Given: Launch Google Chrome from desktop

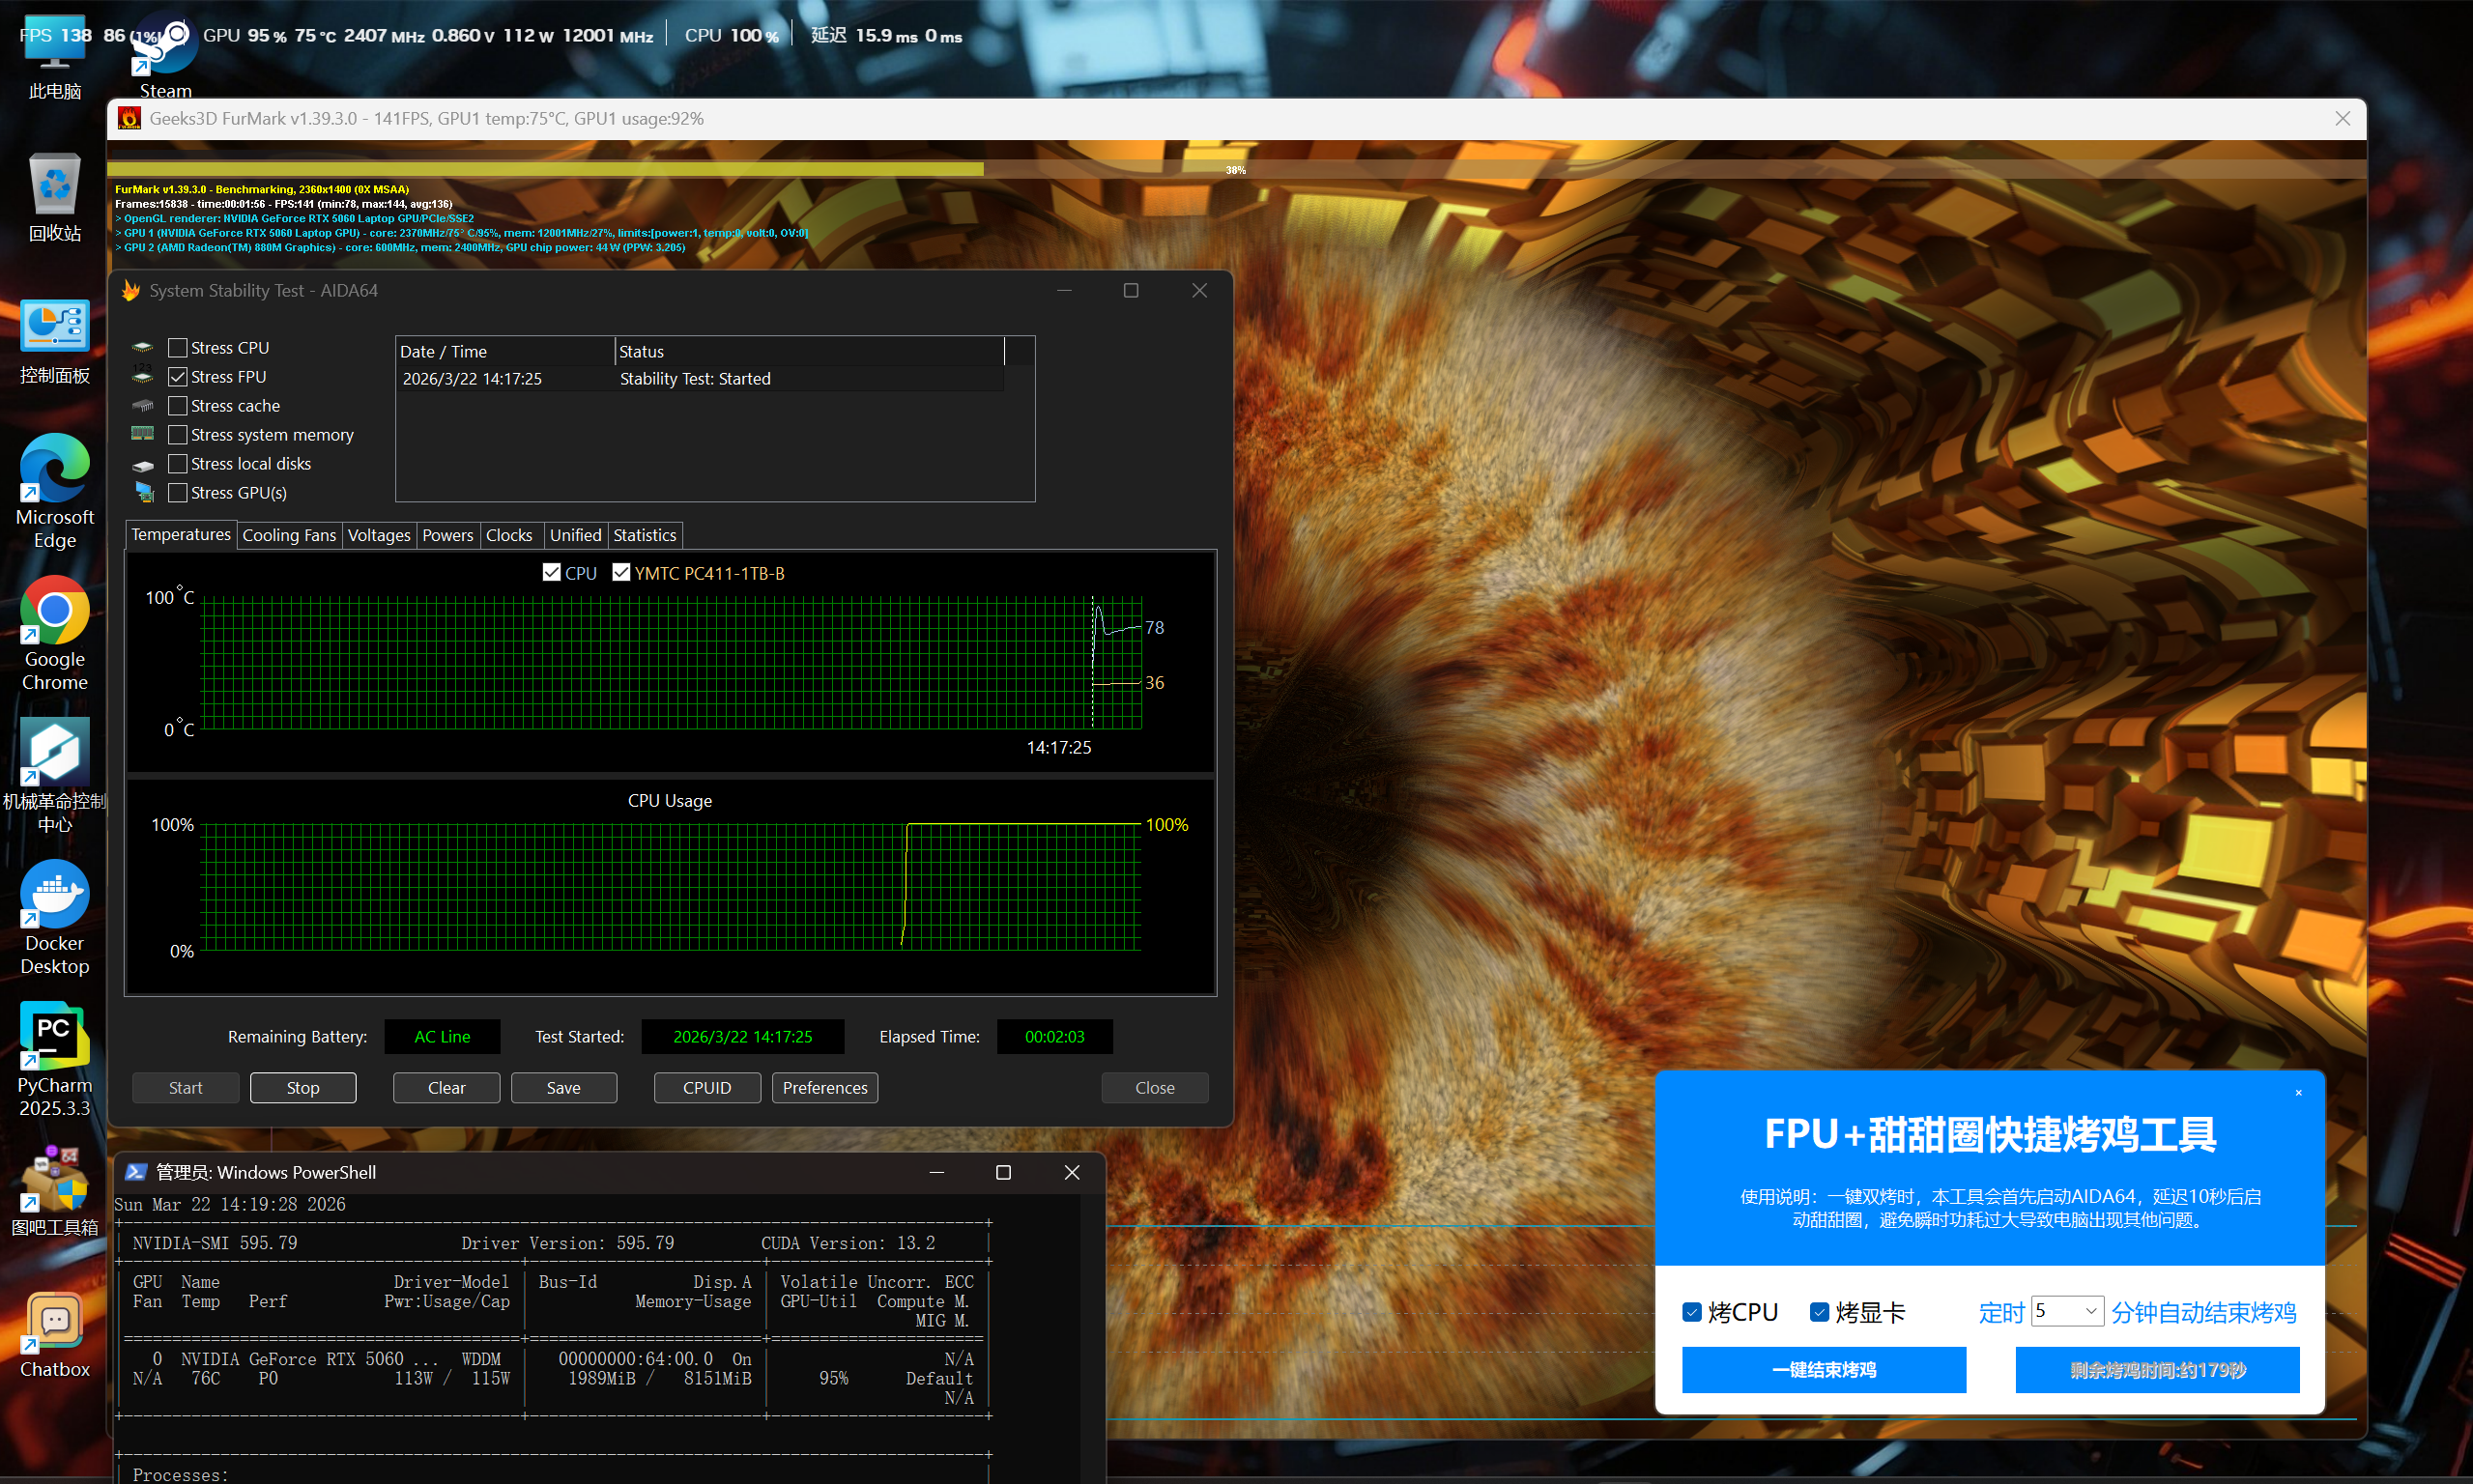Looking at the screenshot, I should click(54, 633).
